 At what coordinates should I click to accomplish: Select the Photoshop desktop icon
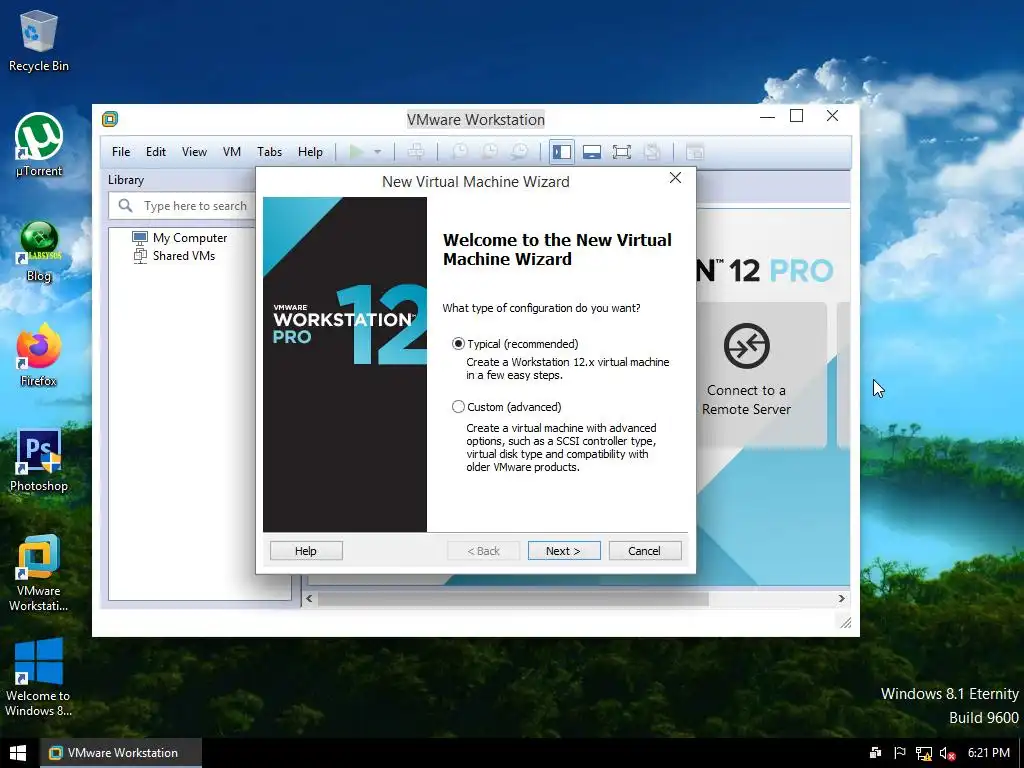pyautogui.click(x=39, y=461)
